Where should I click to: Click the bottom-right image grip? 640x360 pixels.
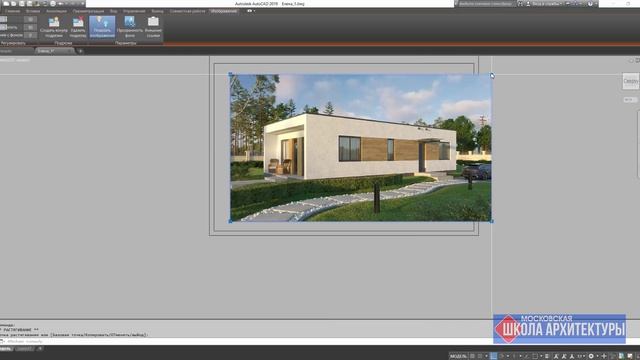(x=491, y=221)
